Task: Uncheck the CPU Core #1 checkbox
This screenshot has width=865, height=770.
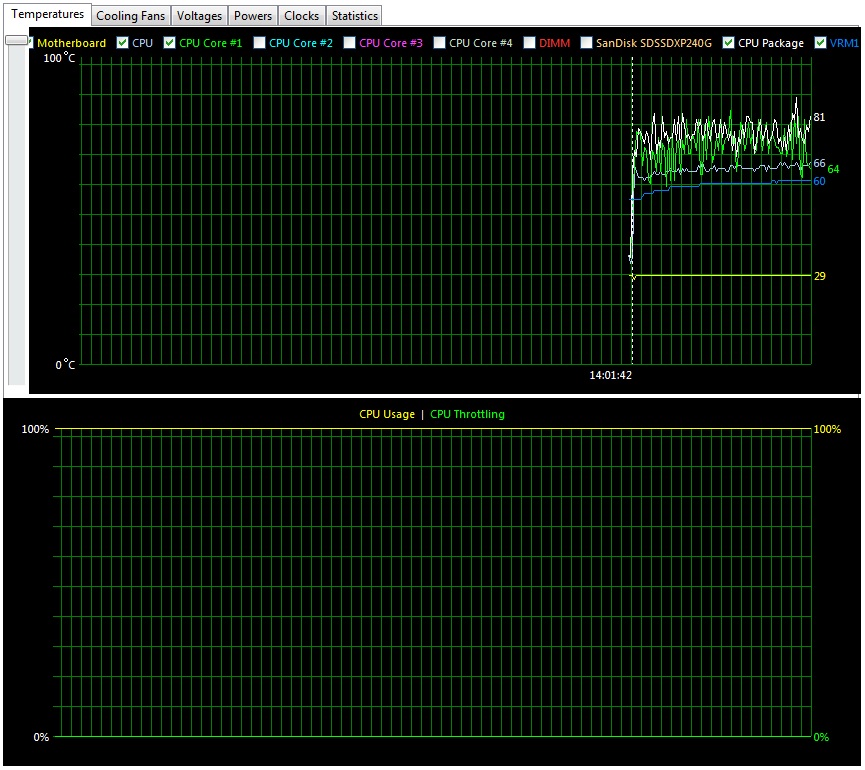Action: [169, 42]
